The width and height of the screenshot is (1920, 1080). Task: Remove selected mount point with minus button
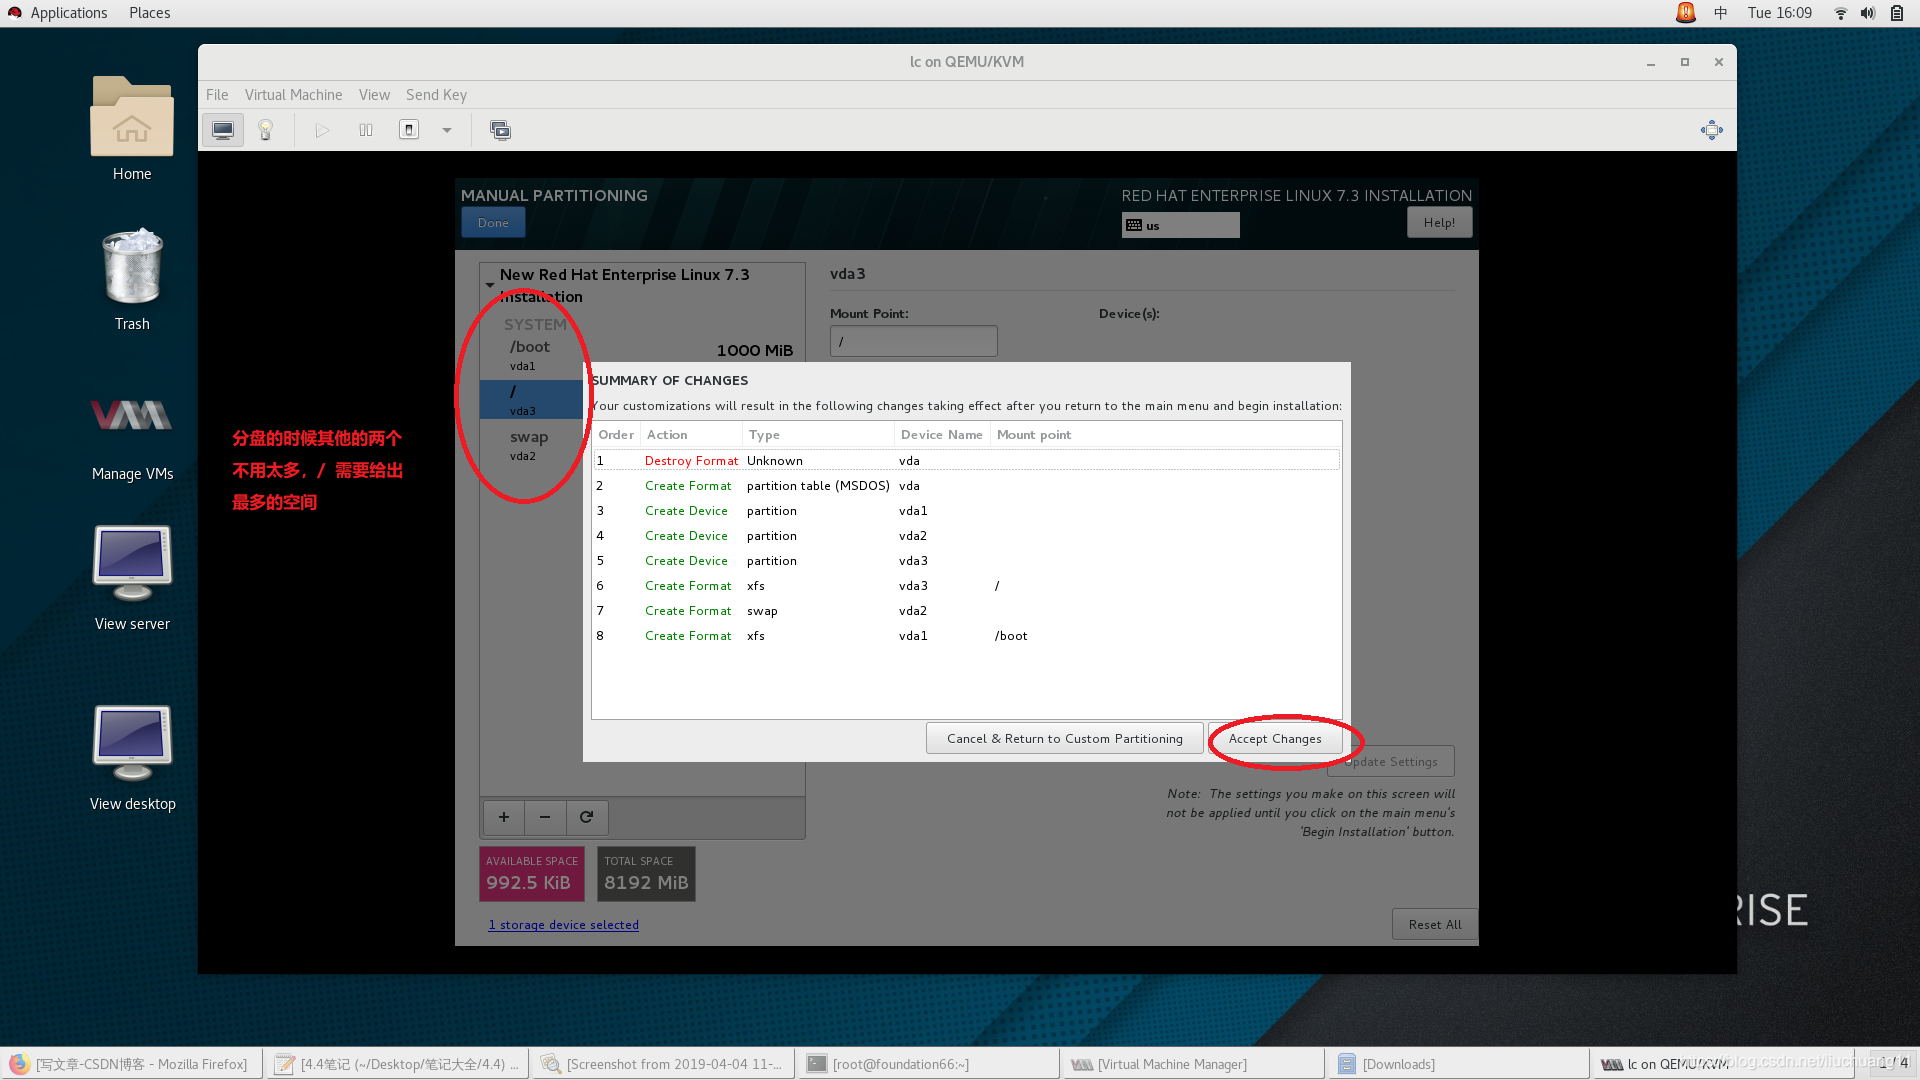tap(545, 817)
